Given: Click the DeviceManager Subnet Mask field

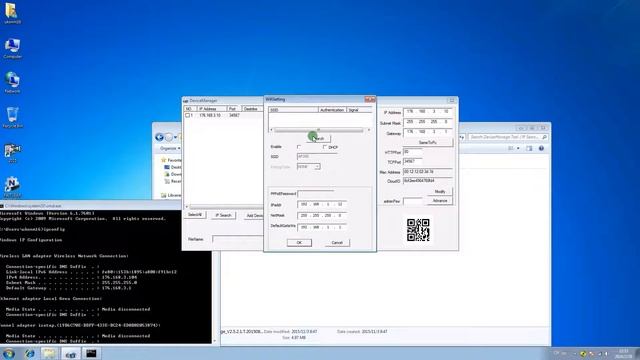Looking at the screenshot, I should [x=428, y=122].
